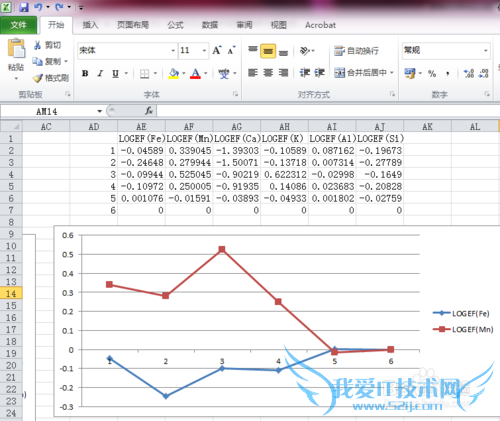This screenshot has width=500, height=421.
Task: Click the Copy icon
Action: [x=37, y=61]
